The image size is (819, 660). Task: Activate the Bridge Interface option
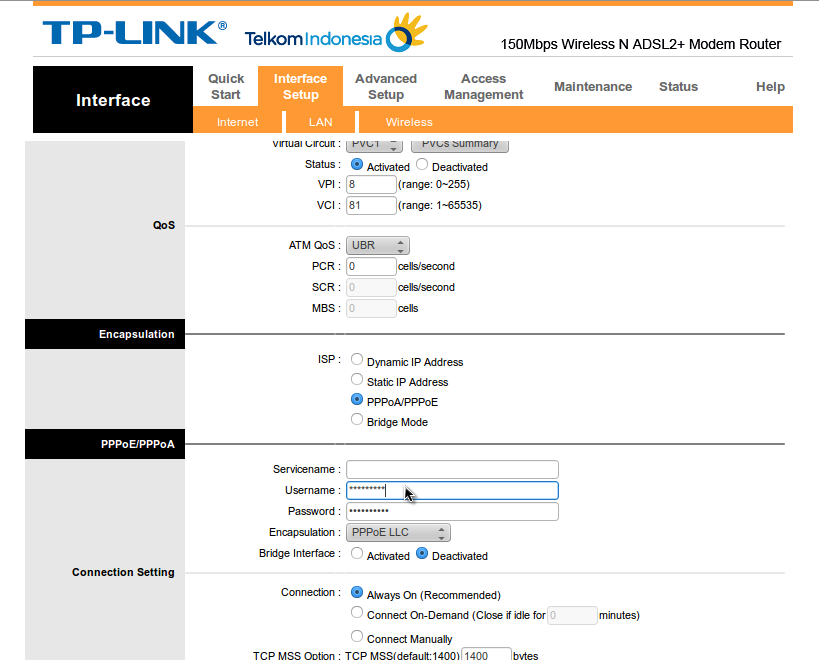pos(357,553)
